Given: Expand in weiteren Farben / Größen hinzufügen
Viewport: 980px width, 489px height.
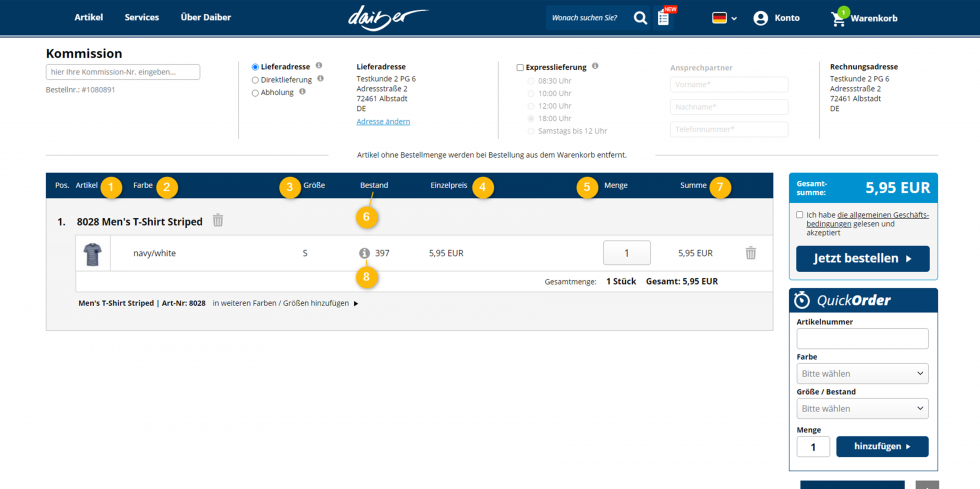Looking at the screenshot, I should point(286,303).
